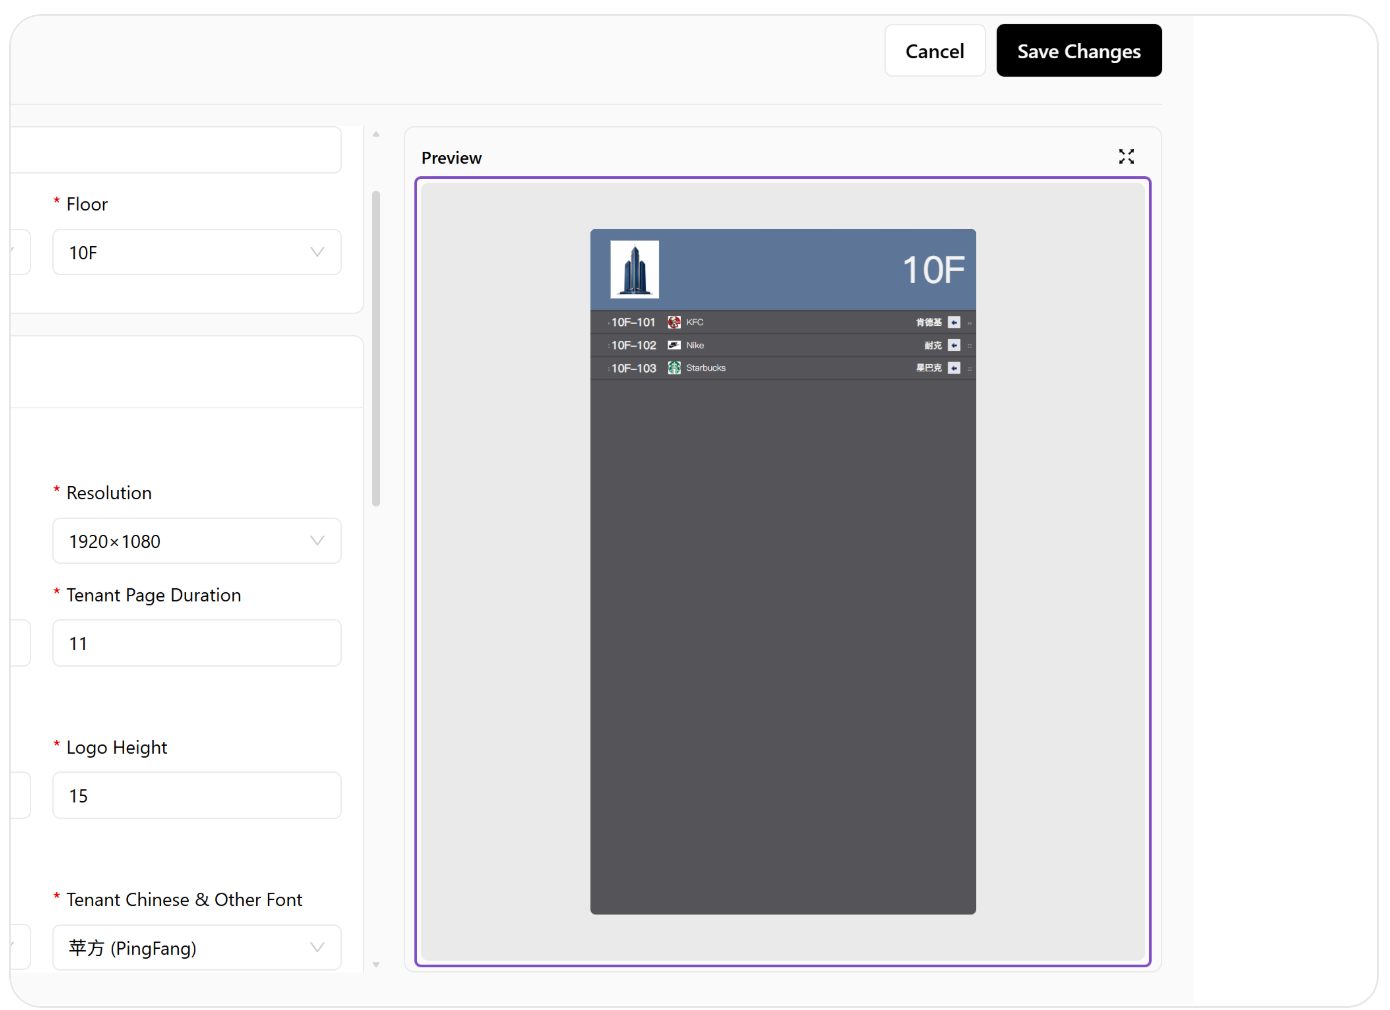Click the Starbucks tenant name in preview
This screenshot has width=1390, height=1010.
706,368
